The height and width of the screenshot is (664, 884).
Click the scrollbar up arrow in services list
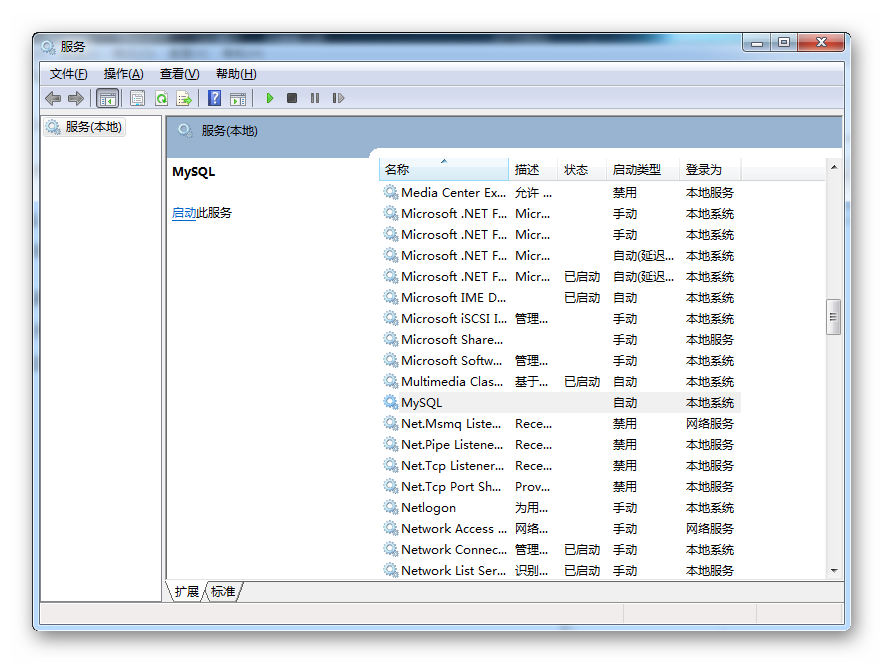point(834,167)
